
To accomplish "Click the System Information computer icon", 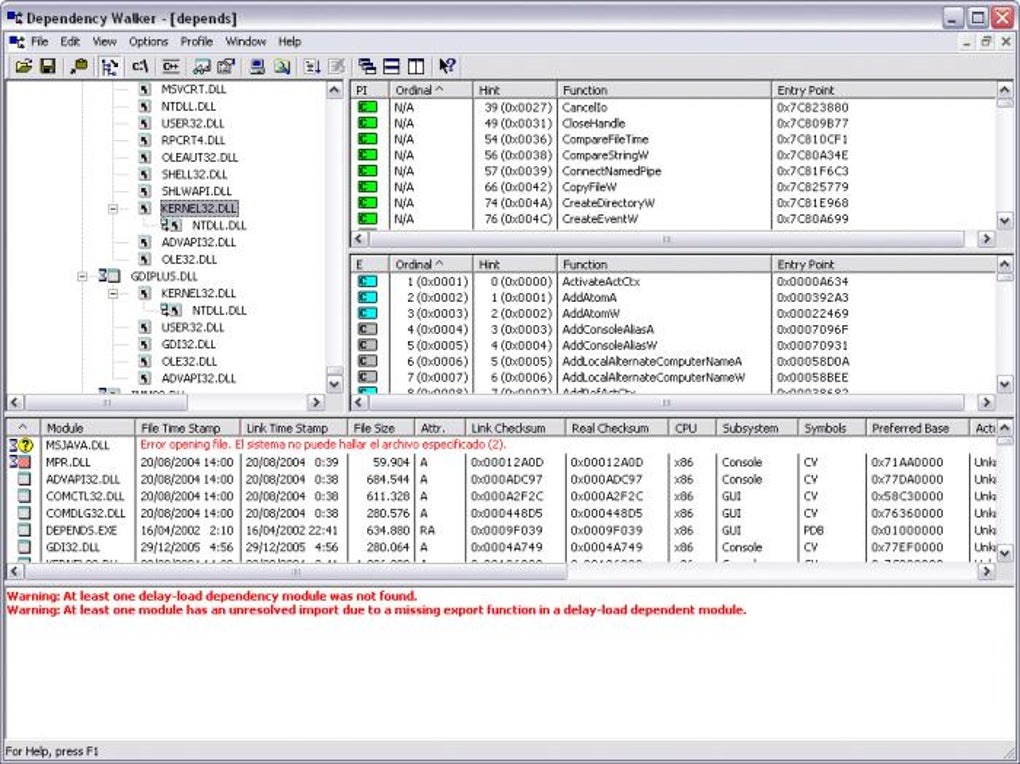I will [257, 66].
